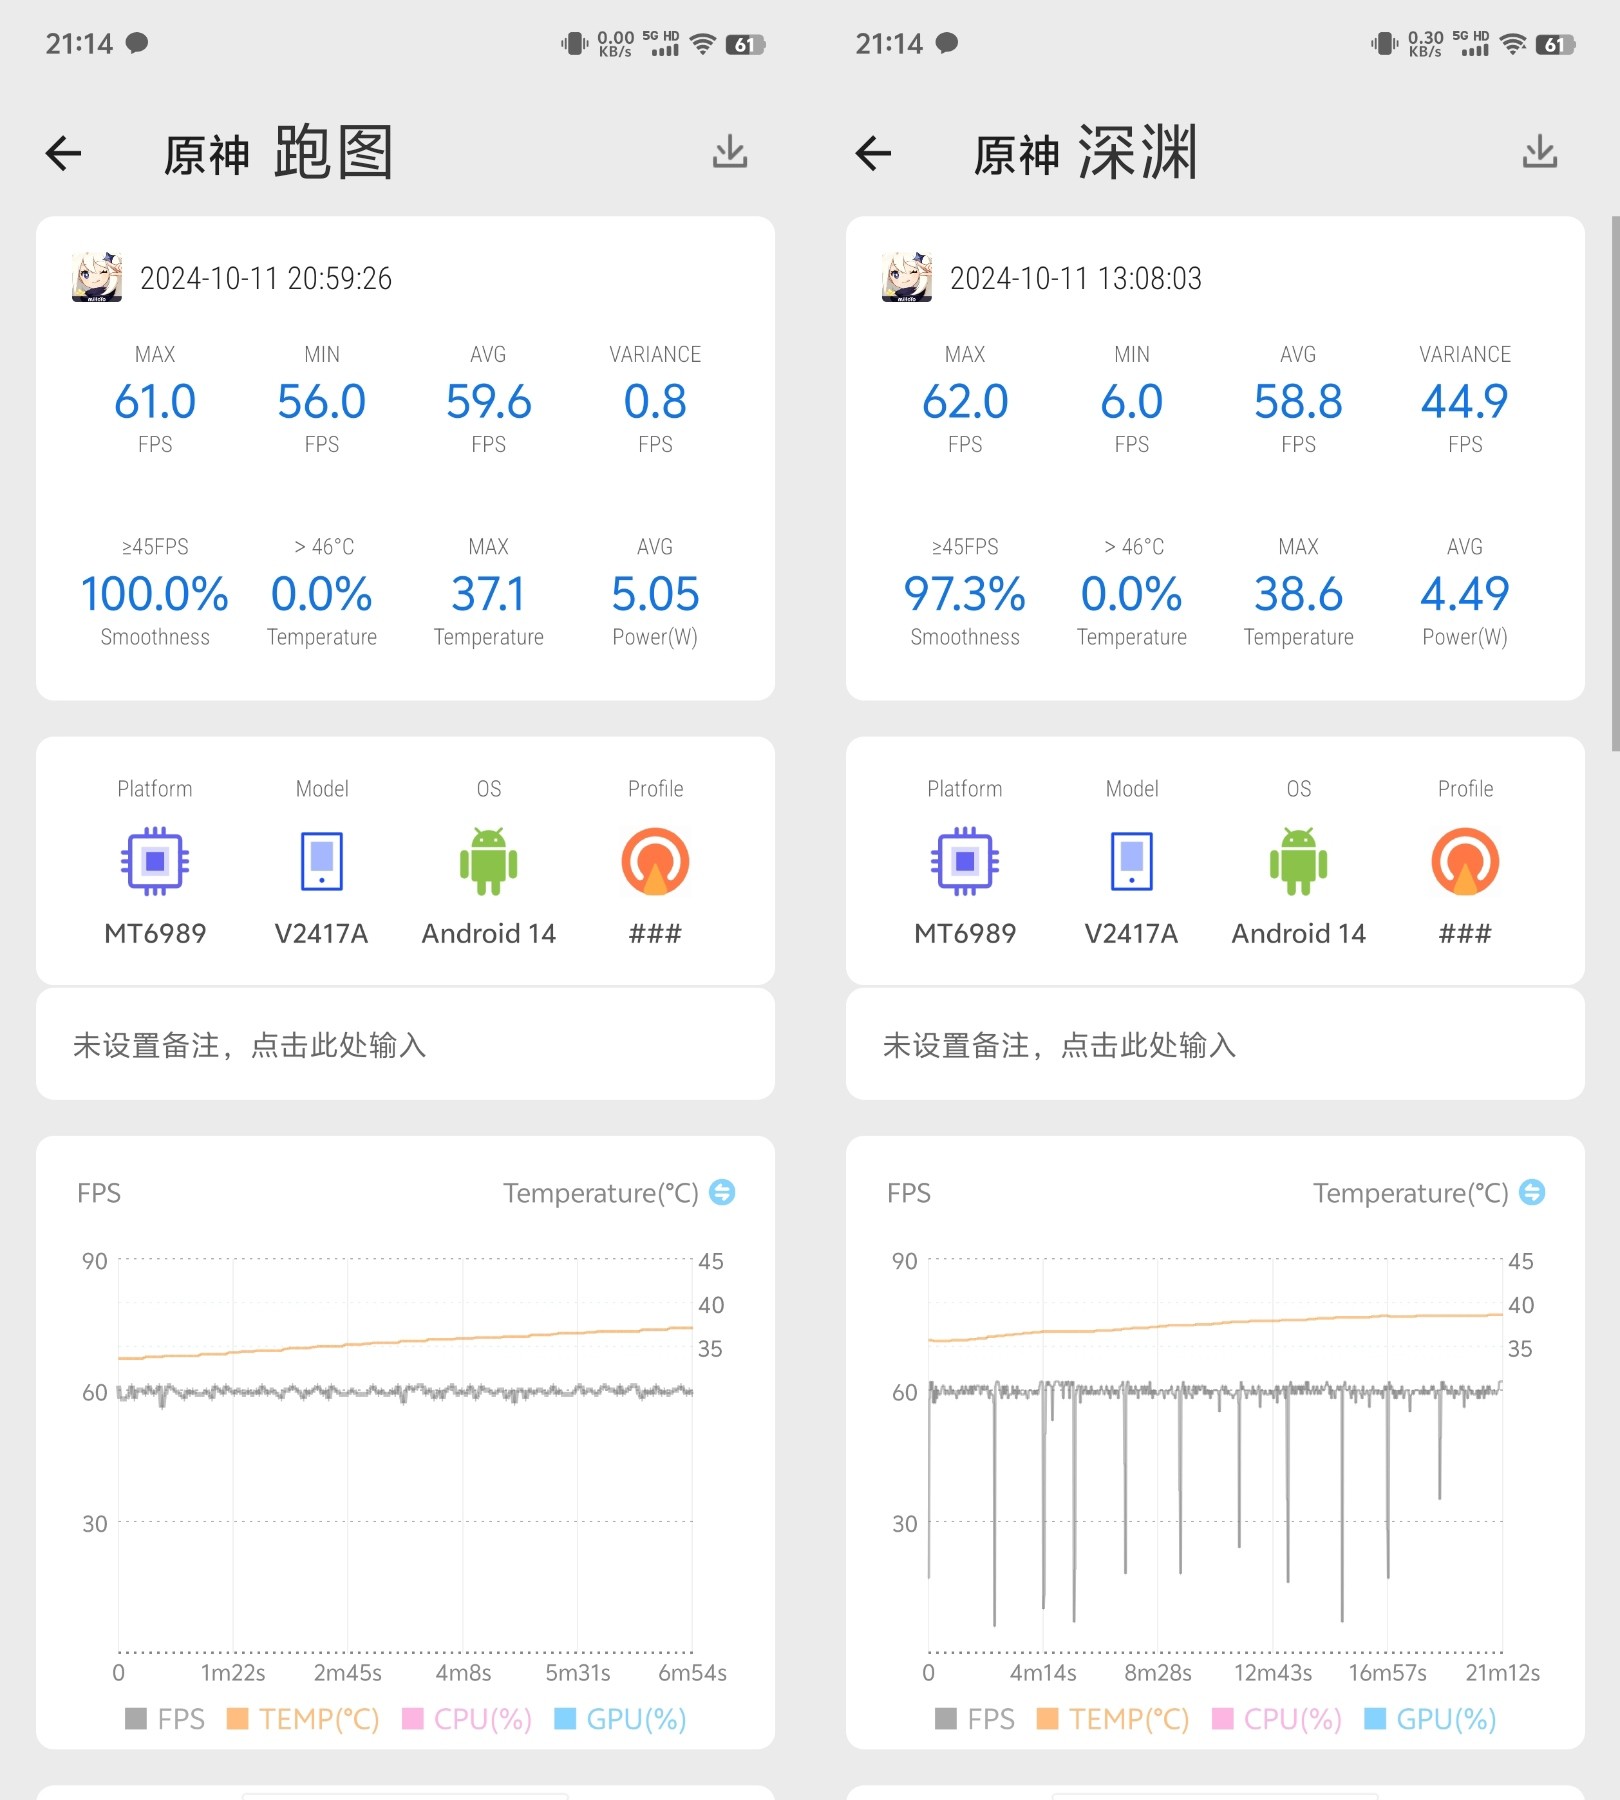1620x1800 pixels.
Task: Tap the 44.9 VARIANCE value
Action: (1465, 402)
